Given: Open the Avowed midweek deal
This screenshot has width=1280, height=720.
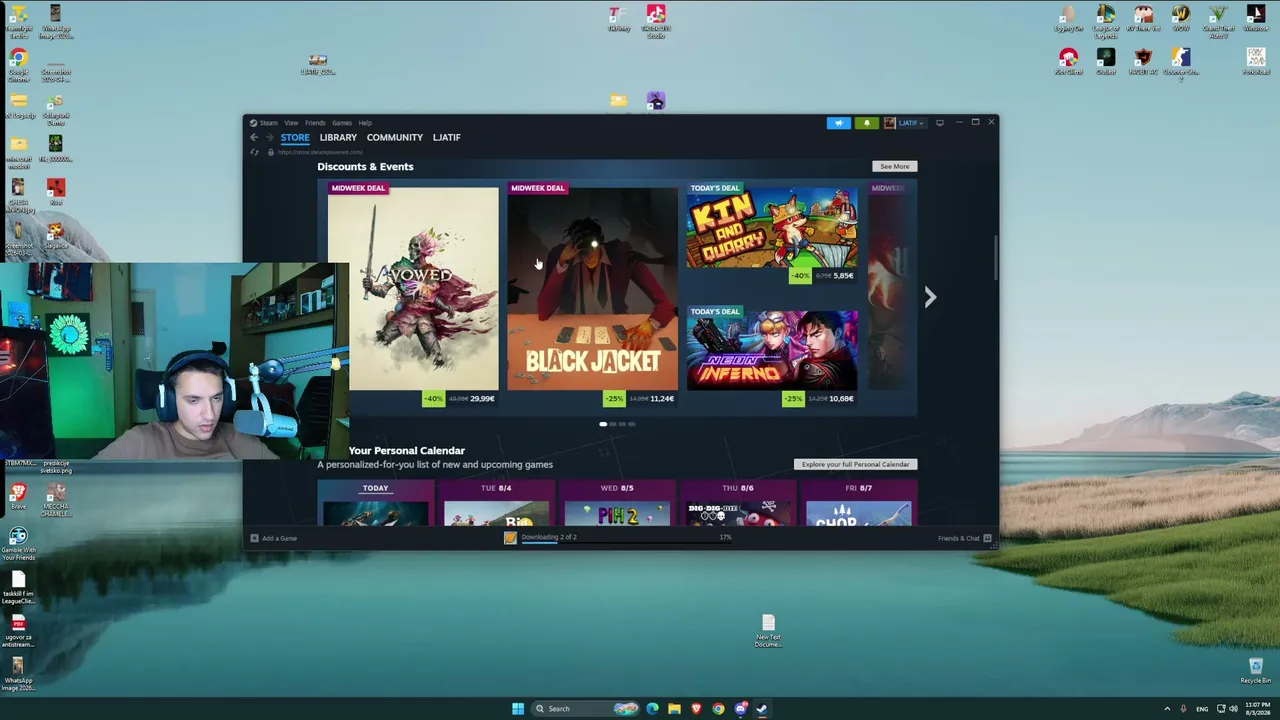Looking at the screenshot, I should coord(413,288).
